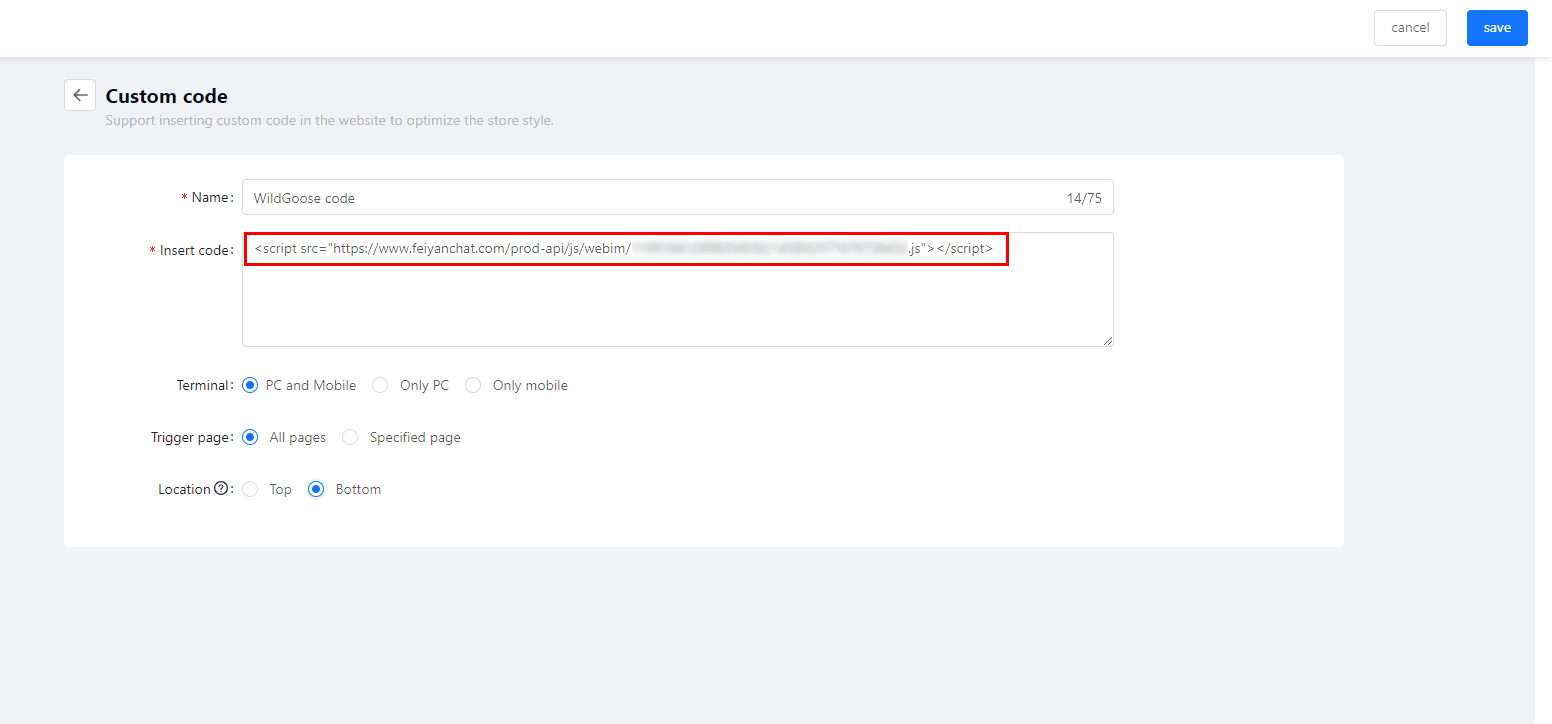This screenshot has width=1552, height=724.
Task: Click into the Insert code textarea
Action: tap(677, 290)
